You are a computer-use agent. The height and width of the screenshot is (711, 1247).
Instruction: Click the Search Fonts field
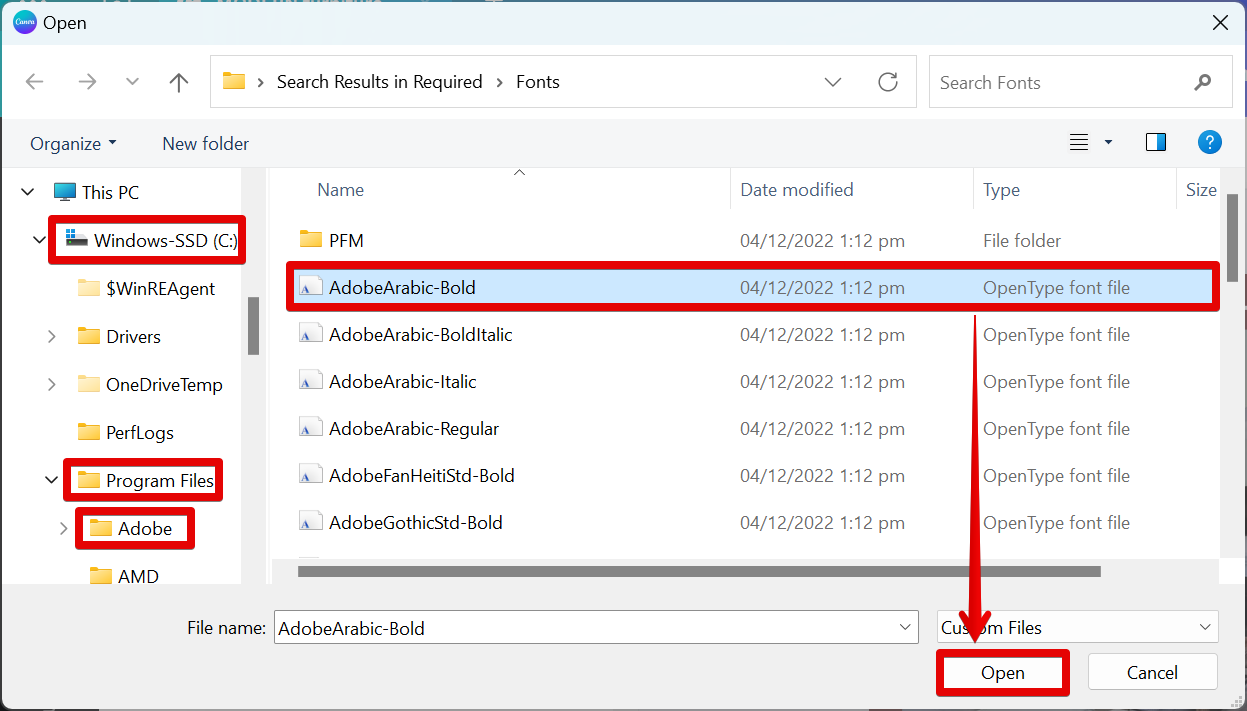point(1060,83)
